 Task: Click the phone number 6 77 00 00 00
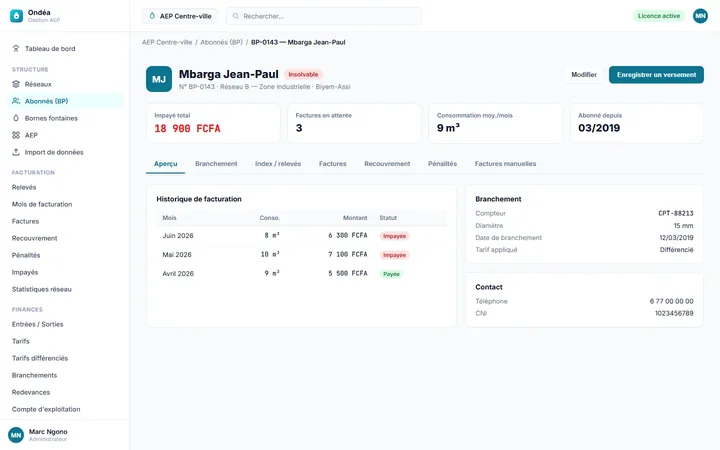point(671,302)
